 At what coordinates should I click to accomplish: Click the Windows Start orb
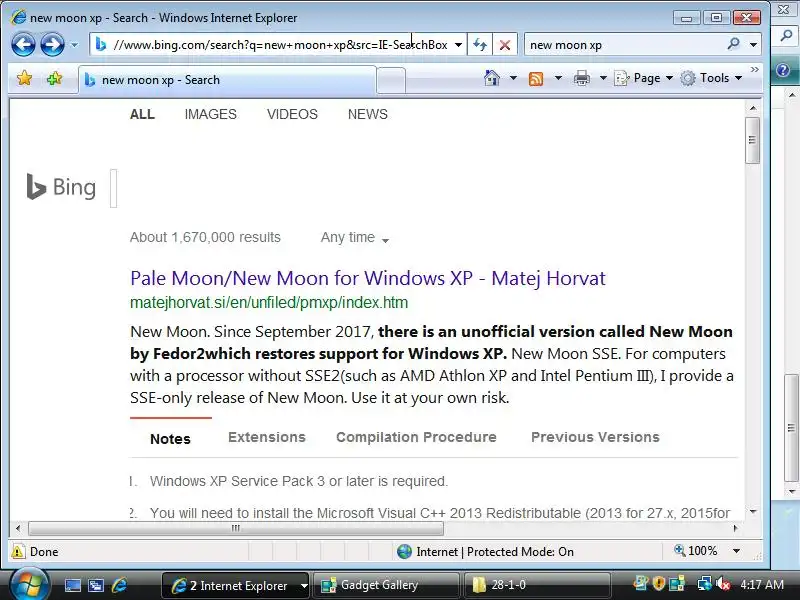pos(28,585)
